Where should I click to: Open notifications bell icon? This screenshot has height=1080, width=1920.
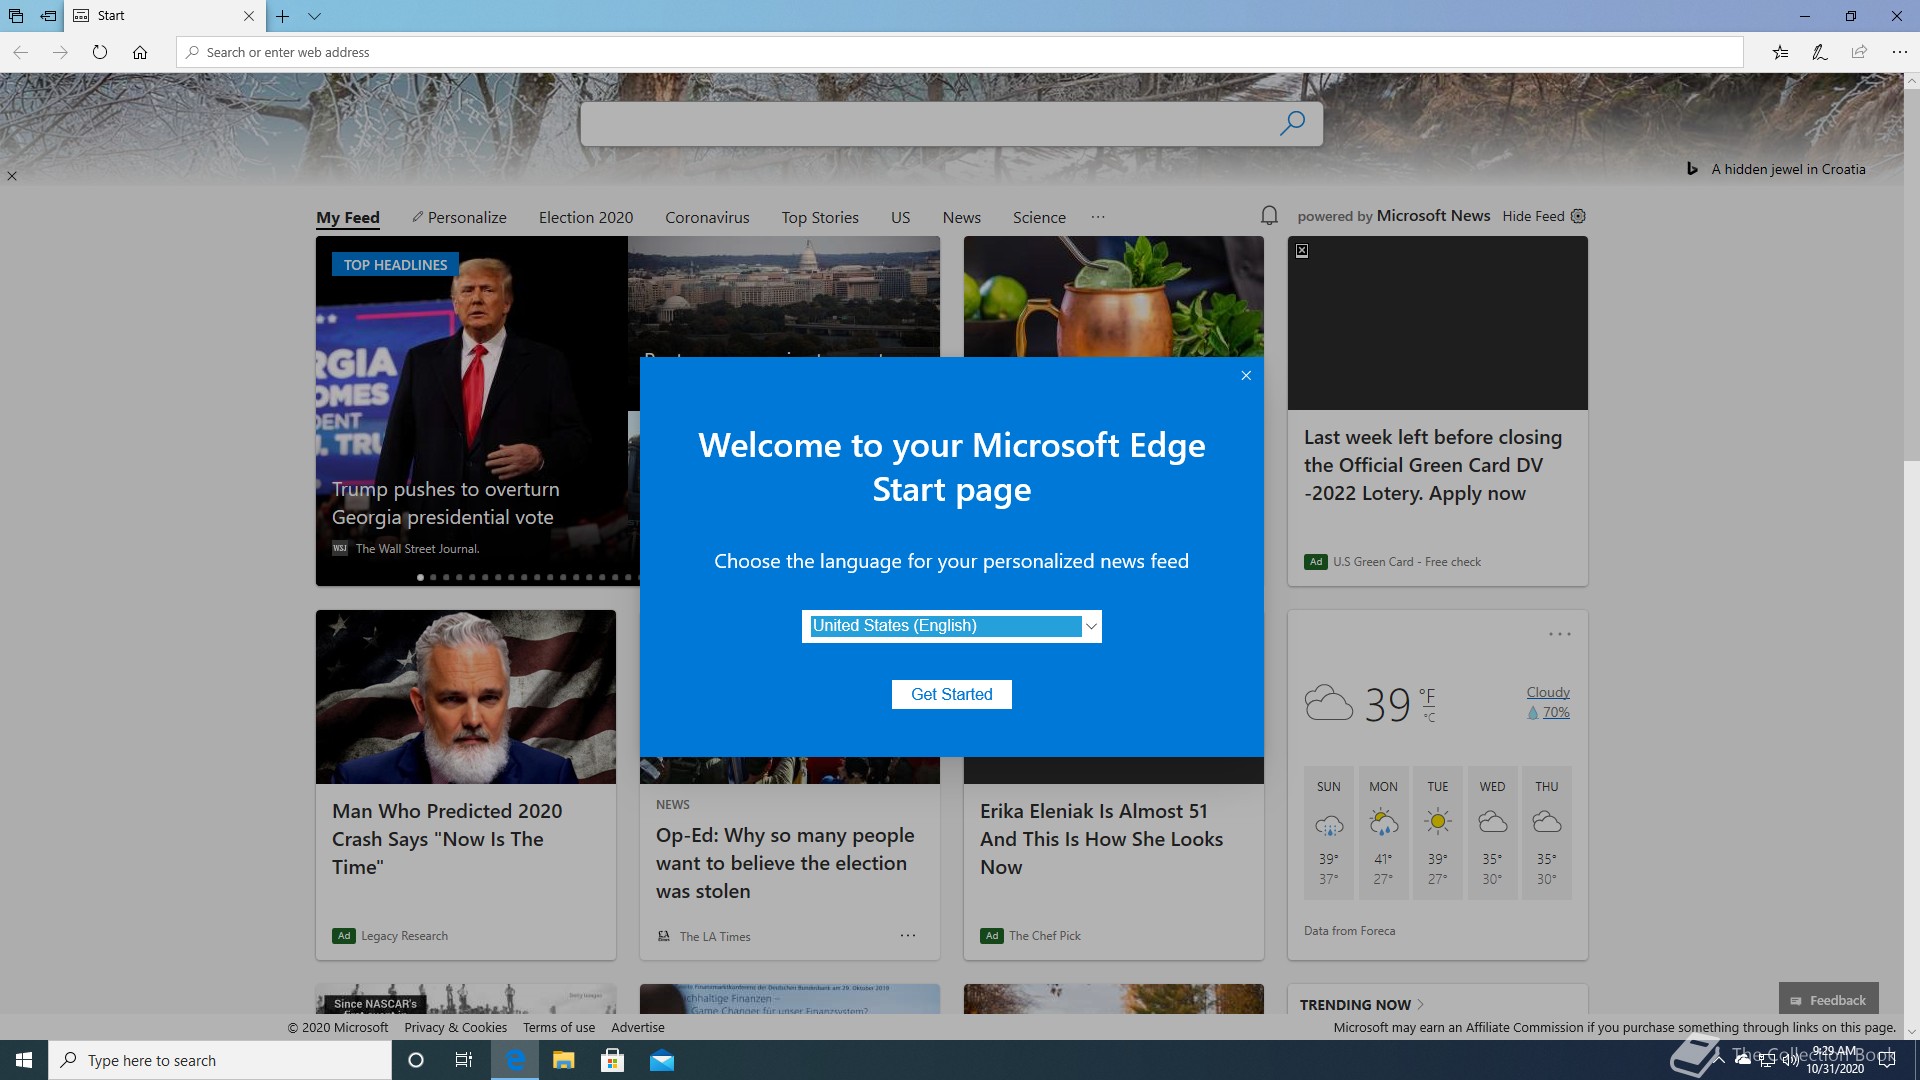pos(1269,216)
